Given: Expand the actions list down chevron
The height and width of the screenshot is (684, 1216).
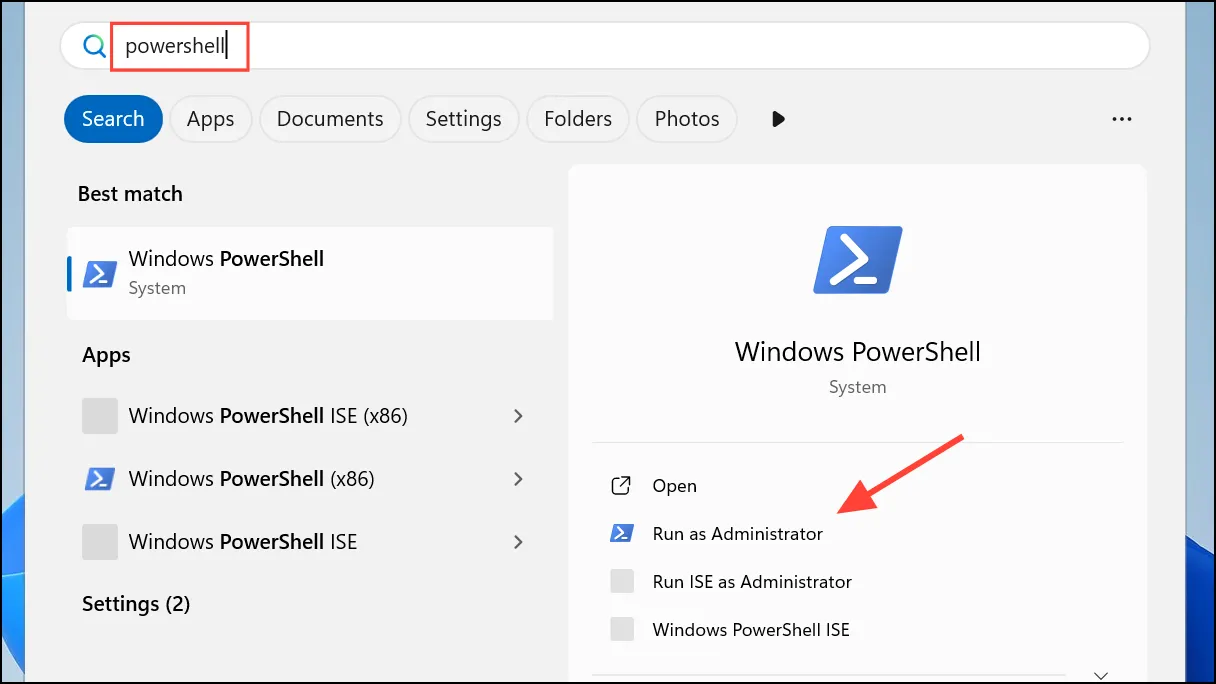Looking at the screenshot, I should tap(1101, 676).
